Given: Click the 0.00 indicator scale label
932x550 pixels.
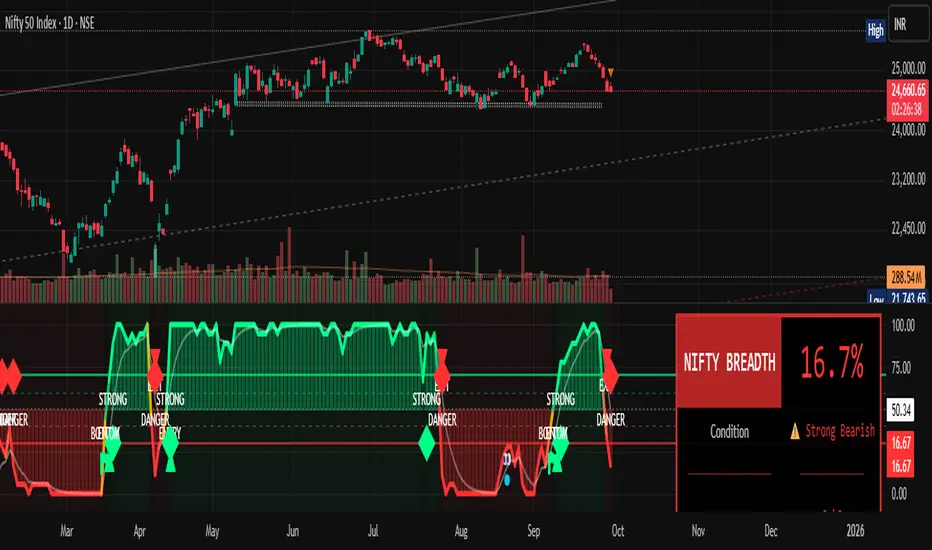Looking at the screenshot, I should coord(899,494).
